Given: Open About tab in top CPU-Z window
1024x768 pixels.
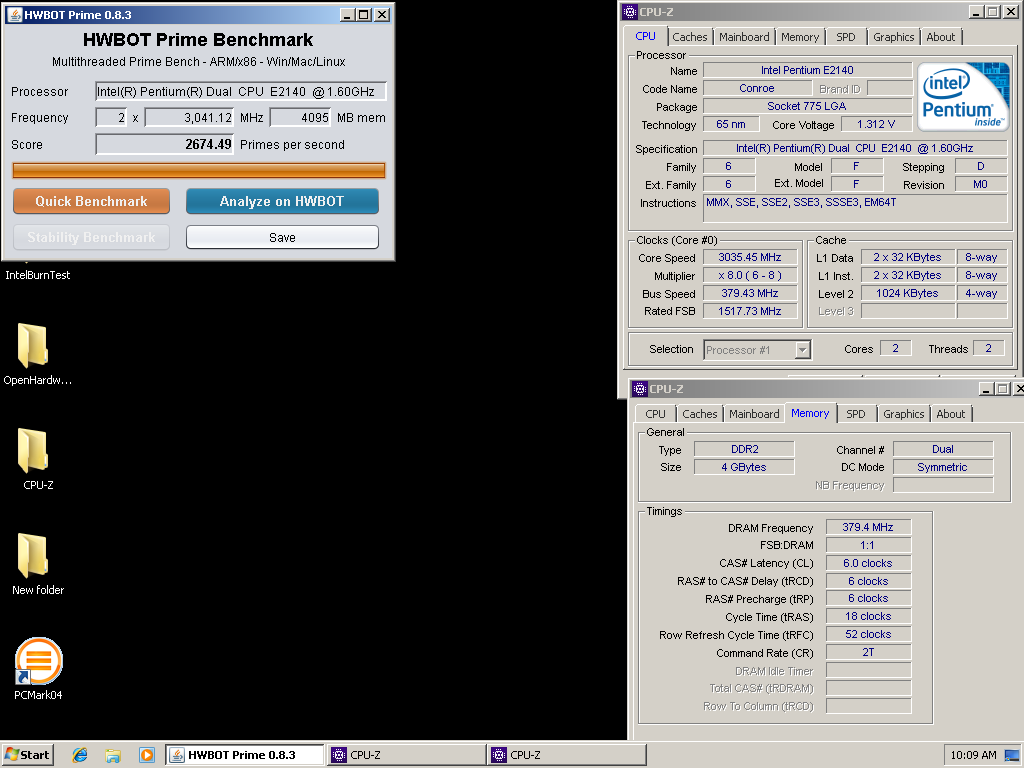Looking at the screenshot, I should pyautogui.click(x=940, y=37).
